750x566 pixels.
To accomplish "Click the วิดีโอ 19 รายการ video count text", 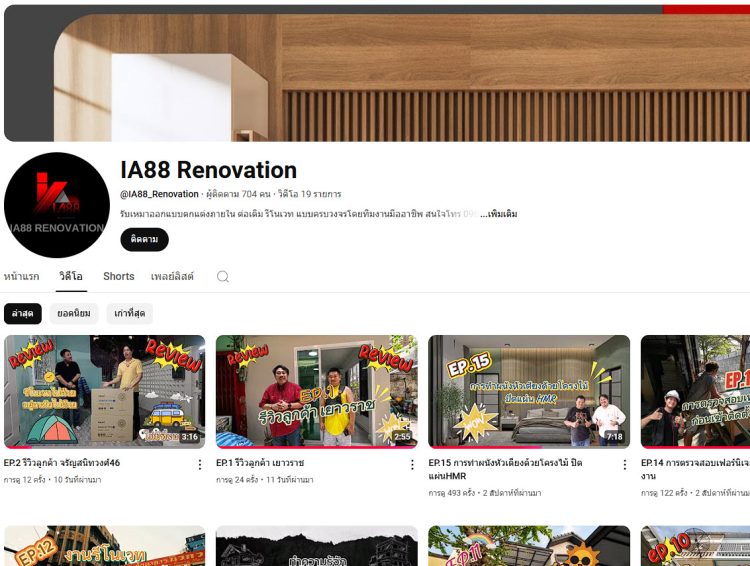I will 309,194.
